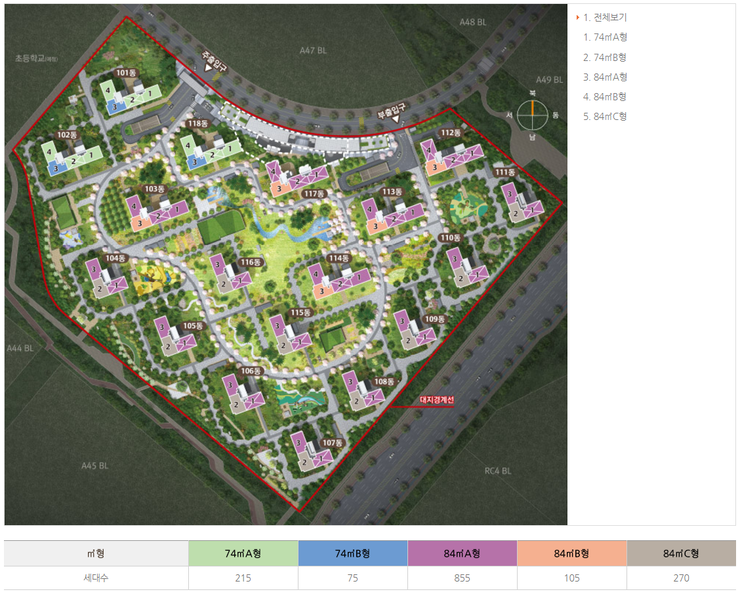Click the purple 84㎡A형 legend cell
The height and width of the screenshot is (594, 740).
tap(462, 554)
